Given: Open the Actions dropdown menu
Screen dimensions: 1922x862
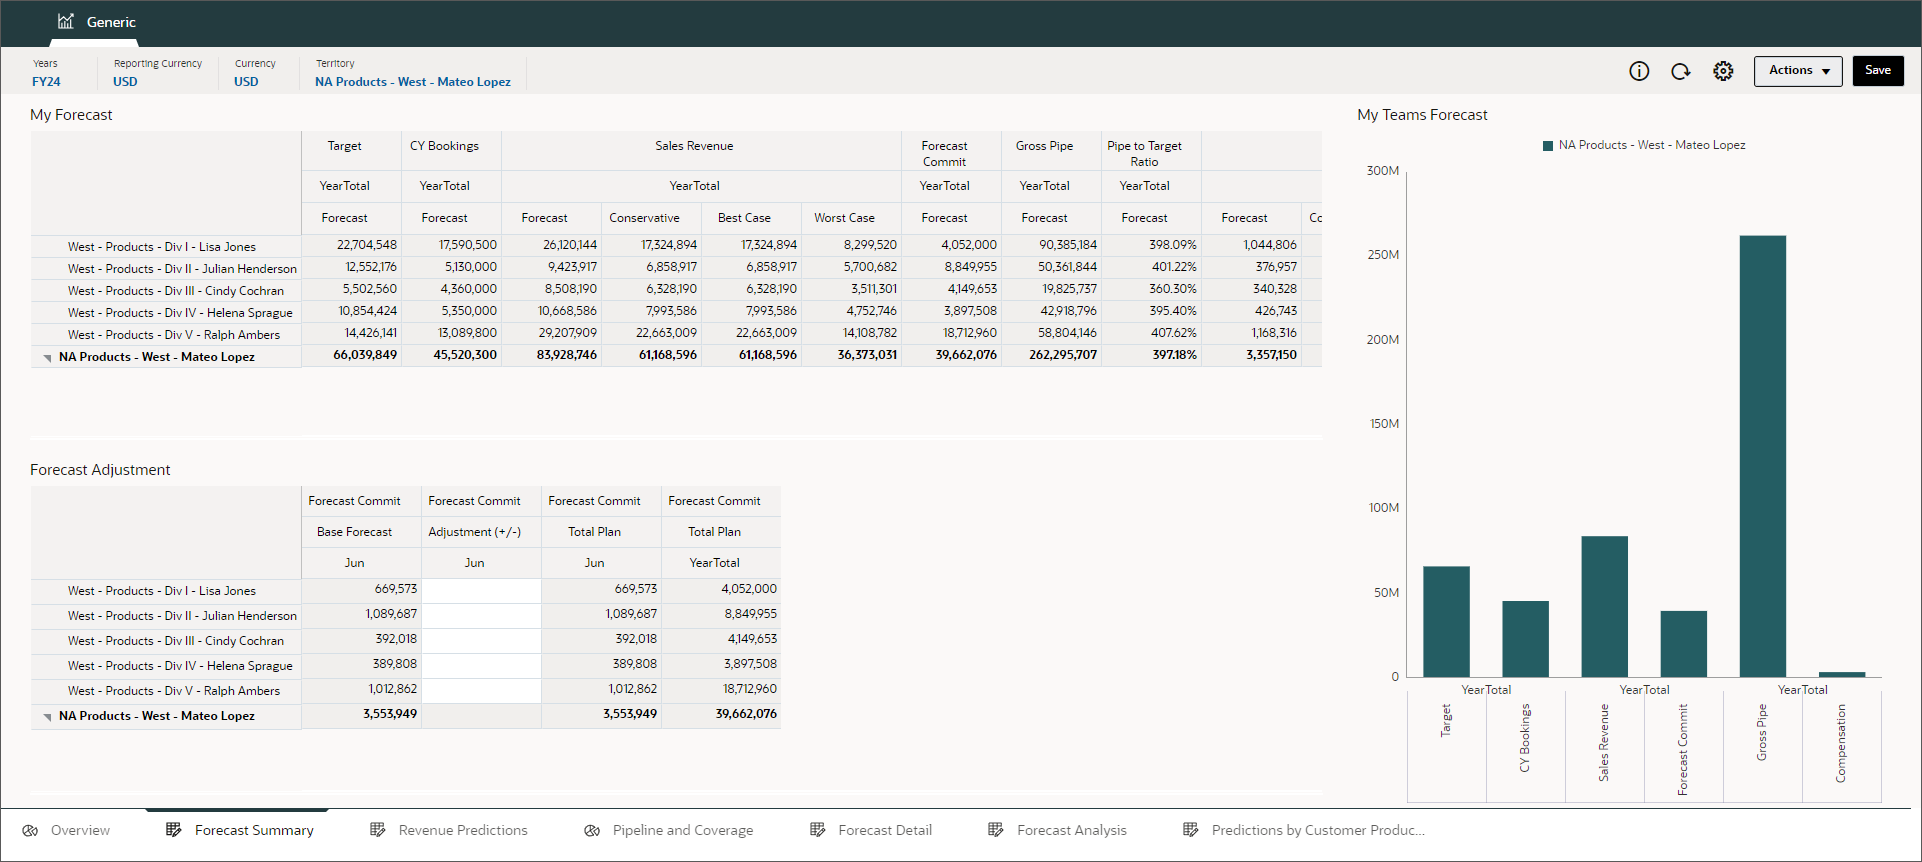Looking at the screenshot, I should coord(1798,71).
